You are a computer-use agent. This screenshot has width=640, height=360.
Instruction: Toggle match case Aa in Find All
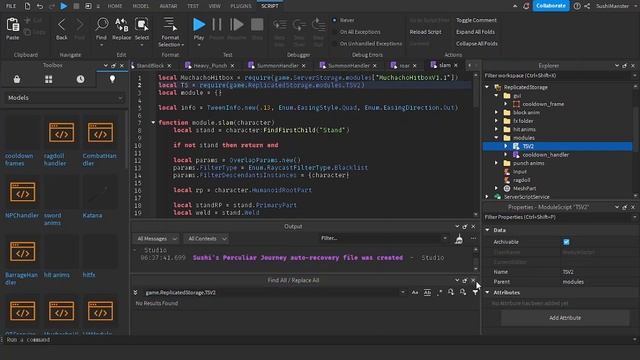point(415,292)
